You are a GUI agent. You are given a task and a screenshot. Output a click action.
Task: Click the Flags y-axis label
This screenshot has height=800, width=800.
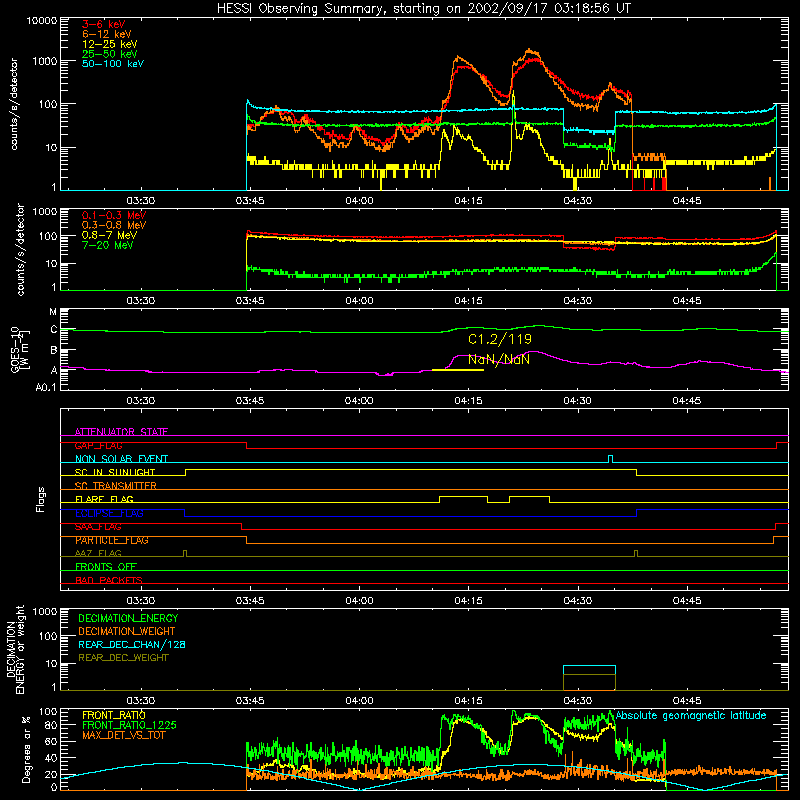point(40,499)
